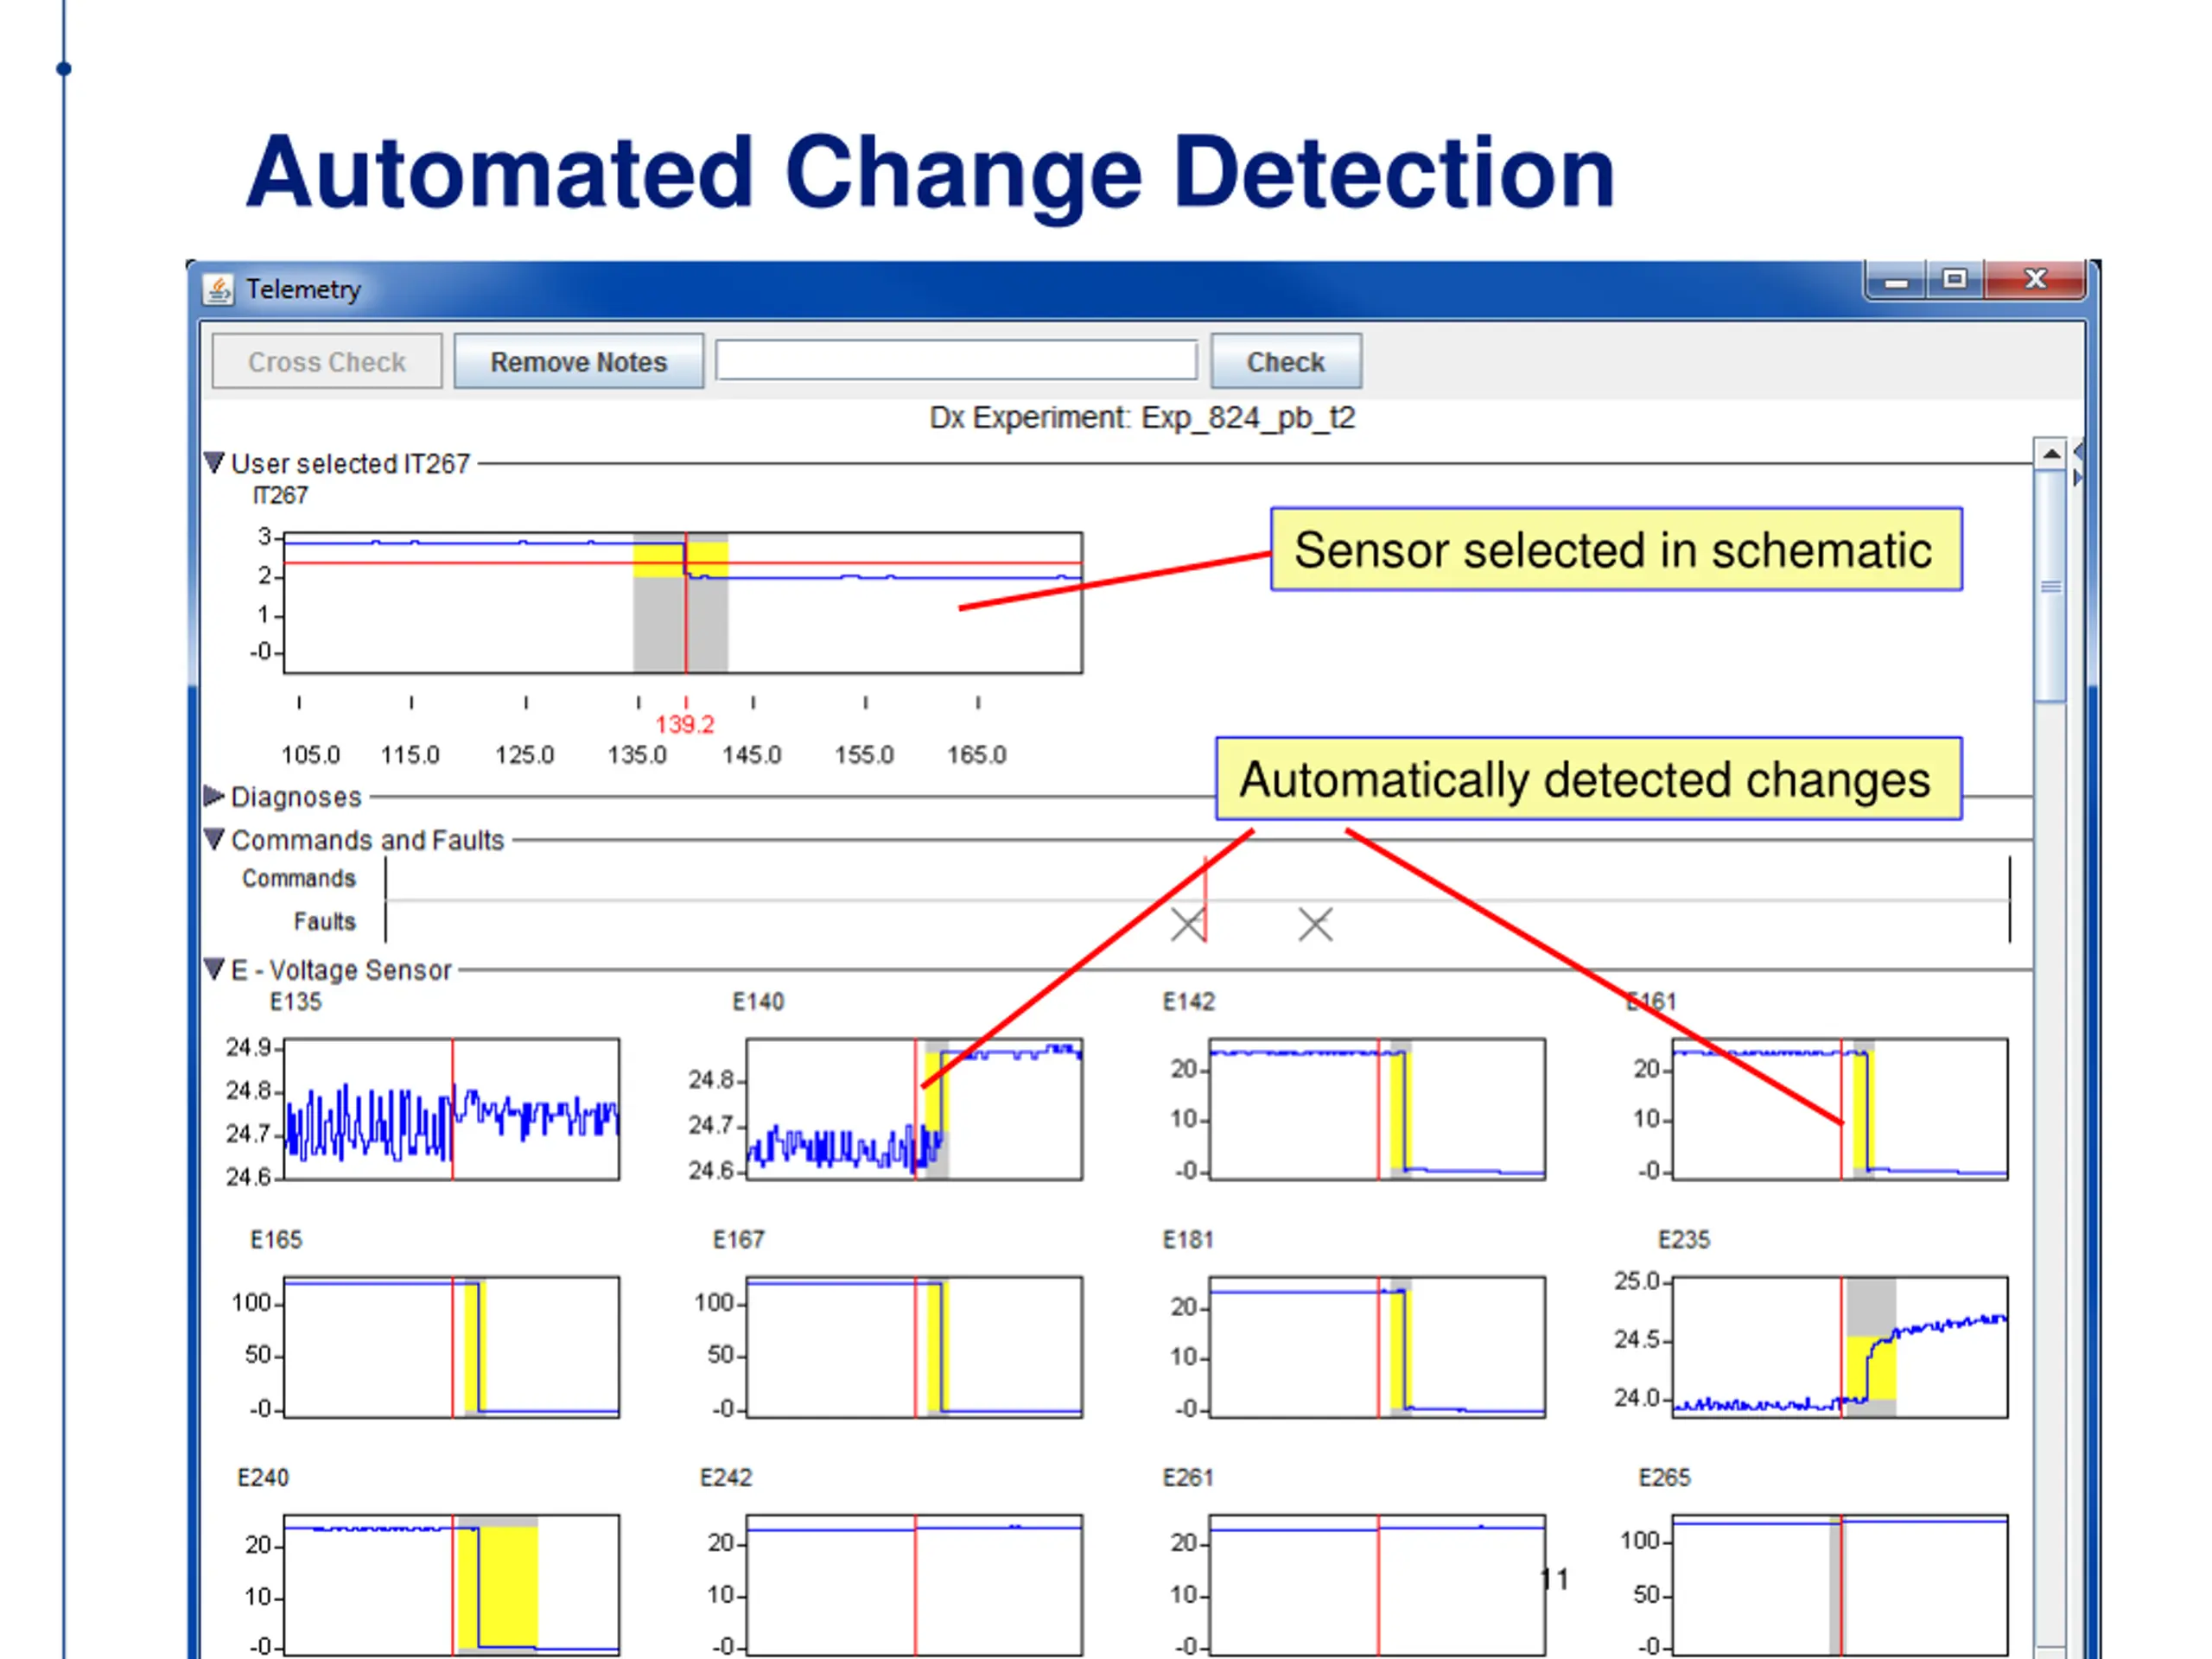Open the E167 voltage chart
Screen dimensions: 2212x1659
[914, 1347]
